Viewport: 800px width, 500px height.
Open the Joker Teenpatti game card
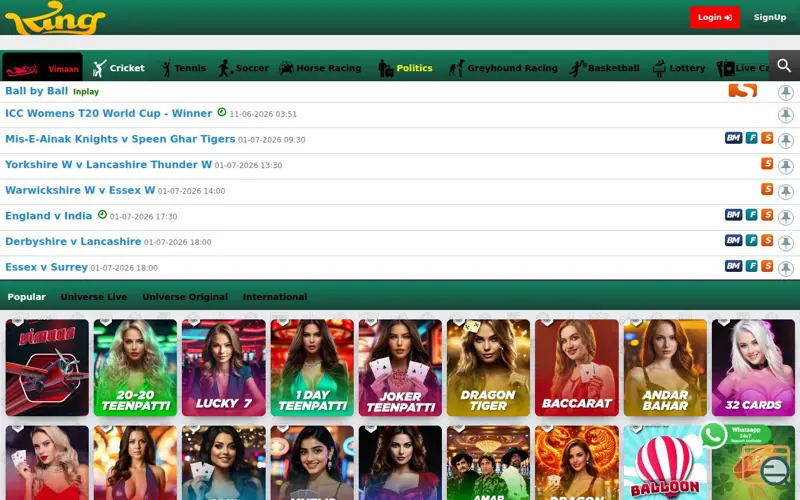pos(400,367)
